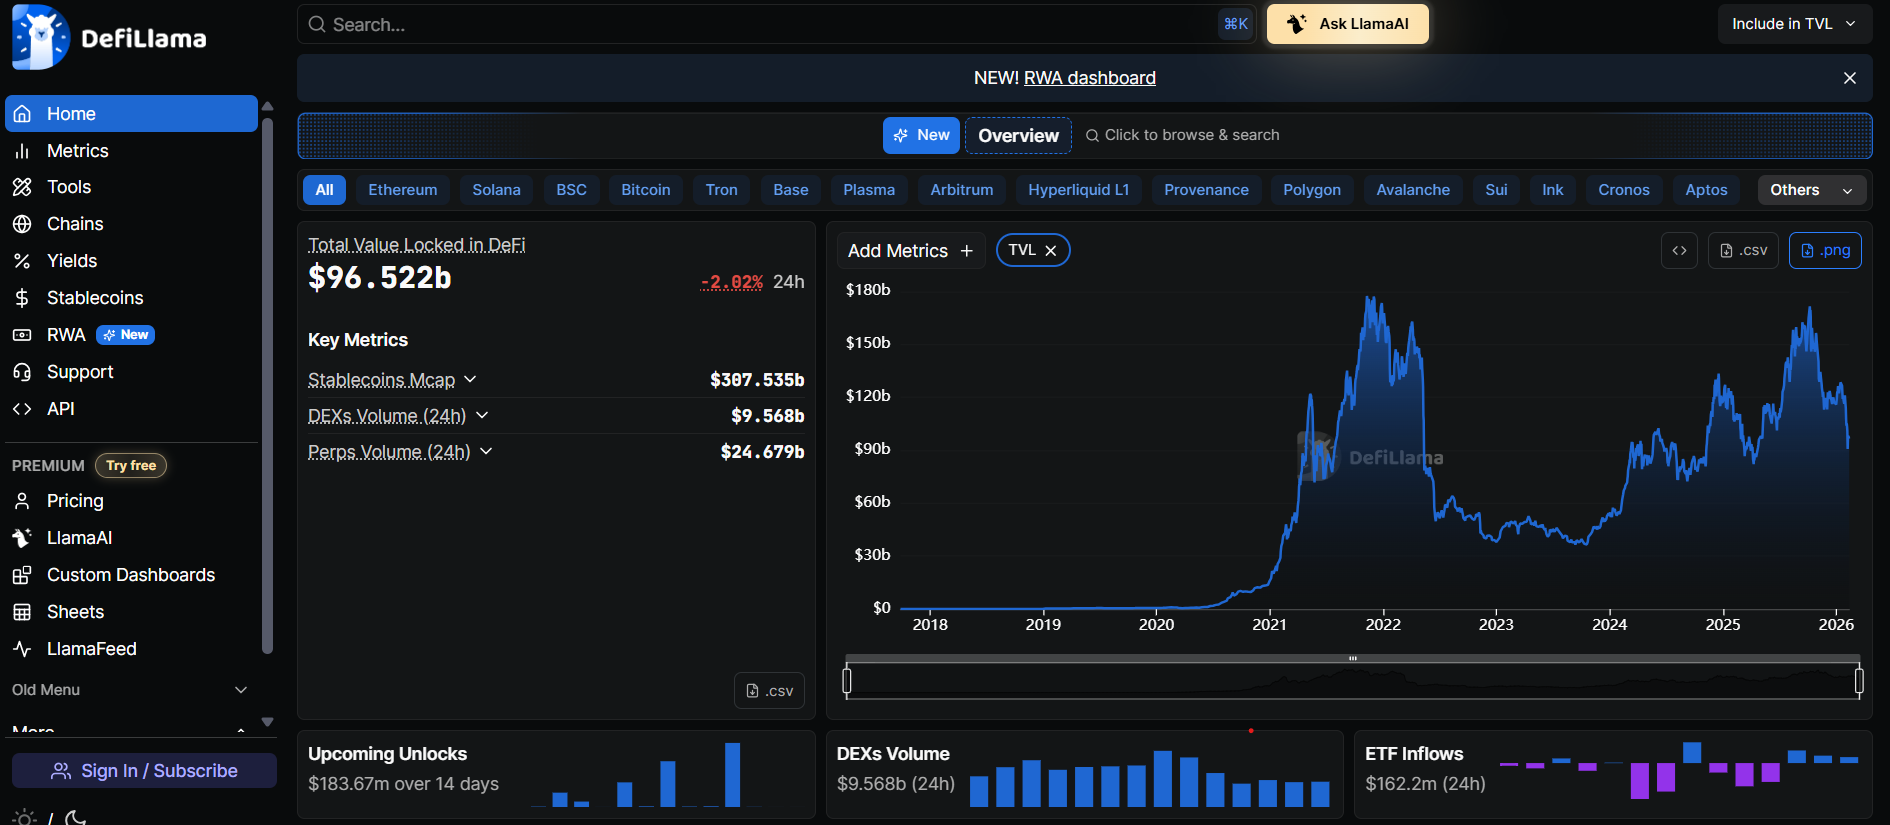Switch to the Overview tab

pos(1018,136)
